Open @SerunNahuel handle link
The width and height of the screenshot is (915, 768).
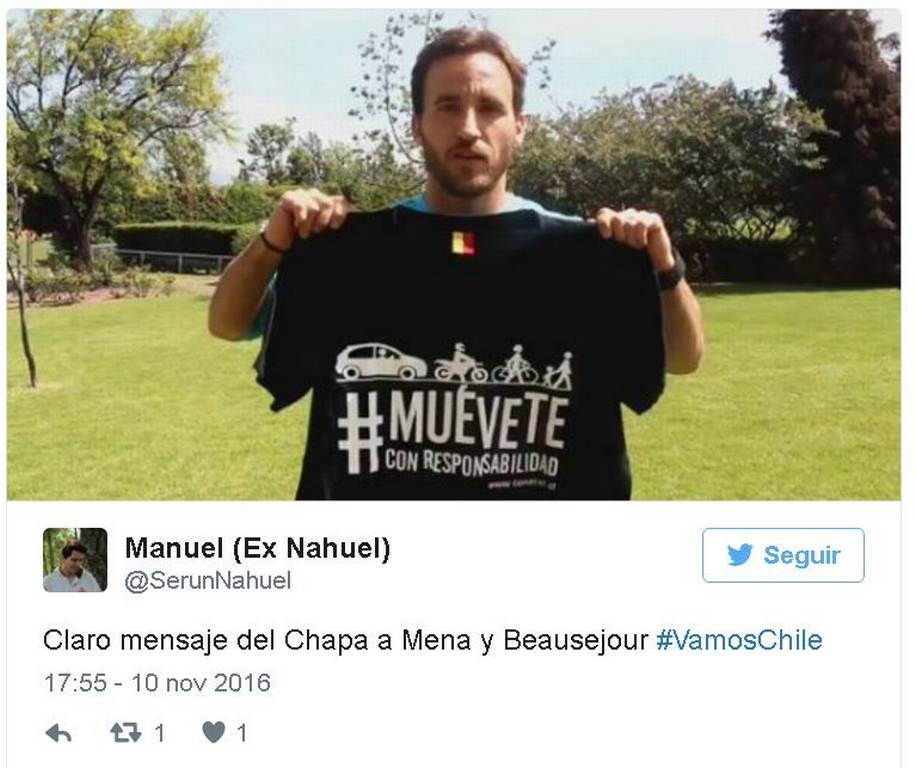[x=208, y=581]
